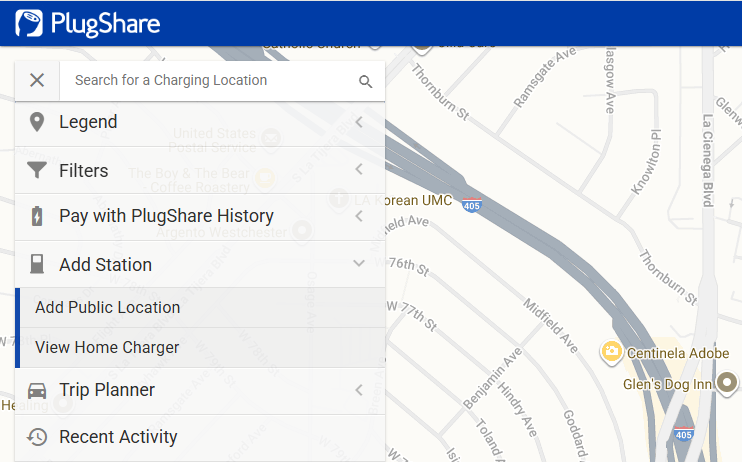Viewport: 742px width, 462px height.
Task: Click the Filters funnel icon
Action: [37, 170]
